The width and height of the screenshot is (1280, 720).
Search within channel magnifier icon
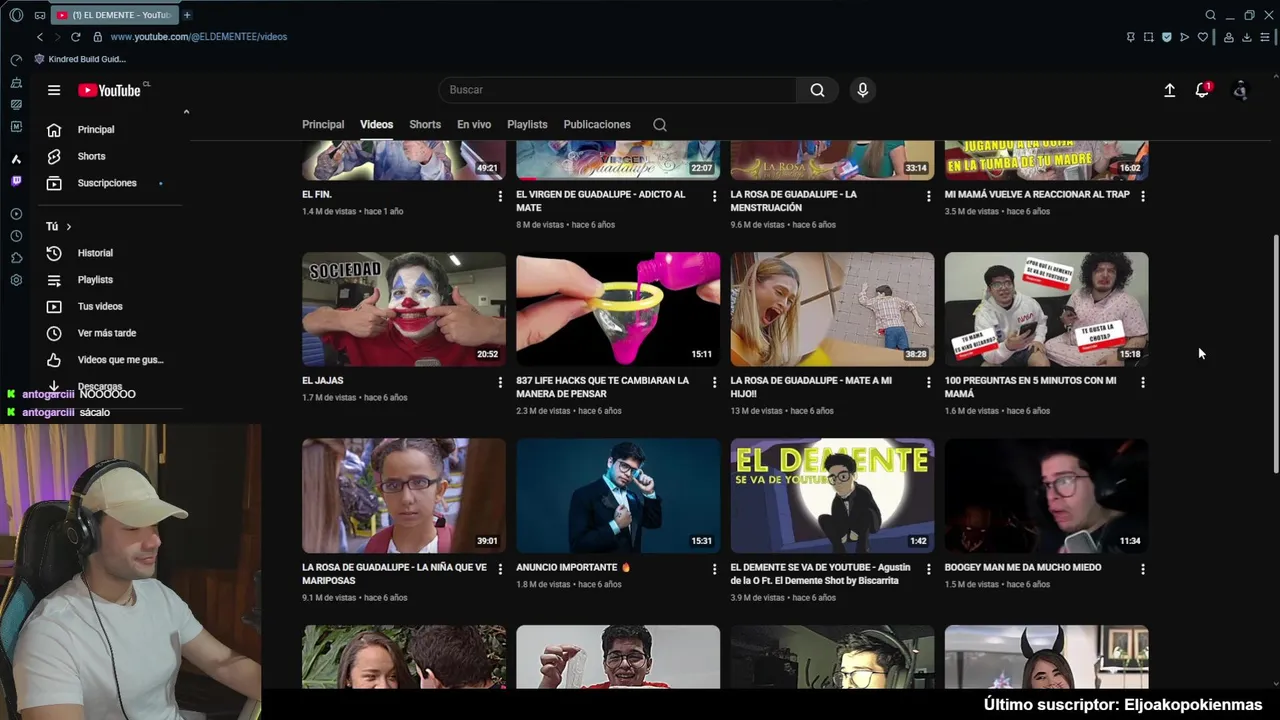pyautogui.click(x=660, y=125)
